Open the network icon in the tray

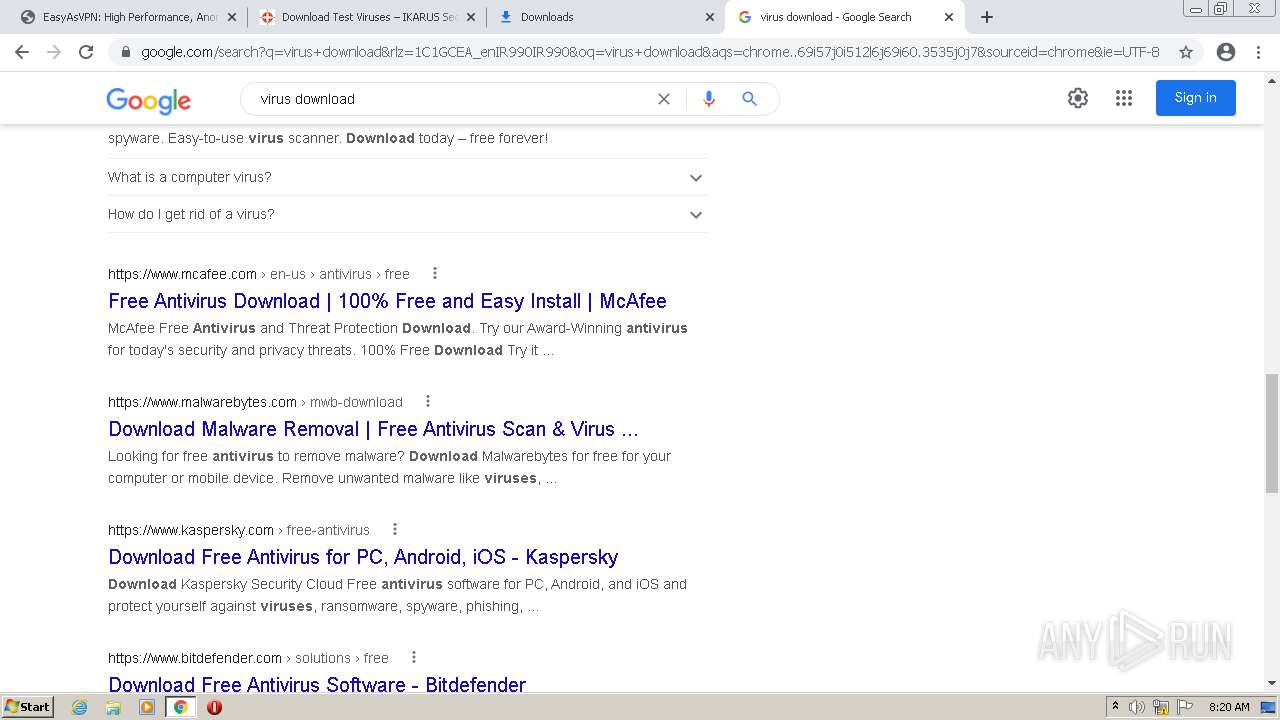[1161, 707]
